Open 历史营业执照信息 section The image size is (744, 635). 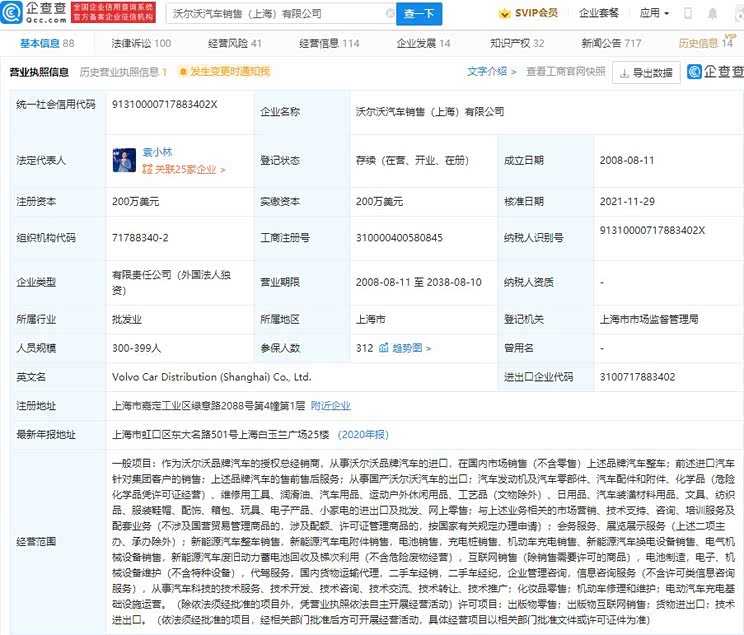[123, 72]
